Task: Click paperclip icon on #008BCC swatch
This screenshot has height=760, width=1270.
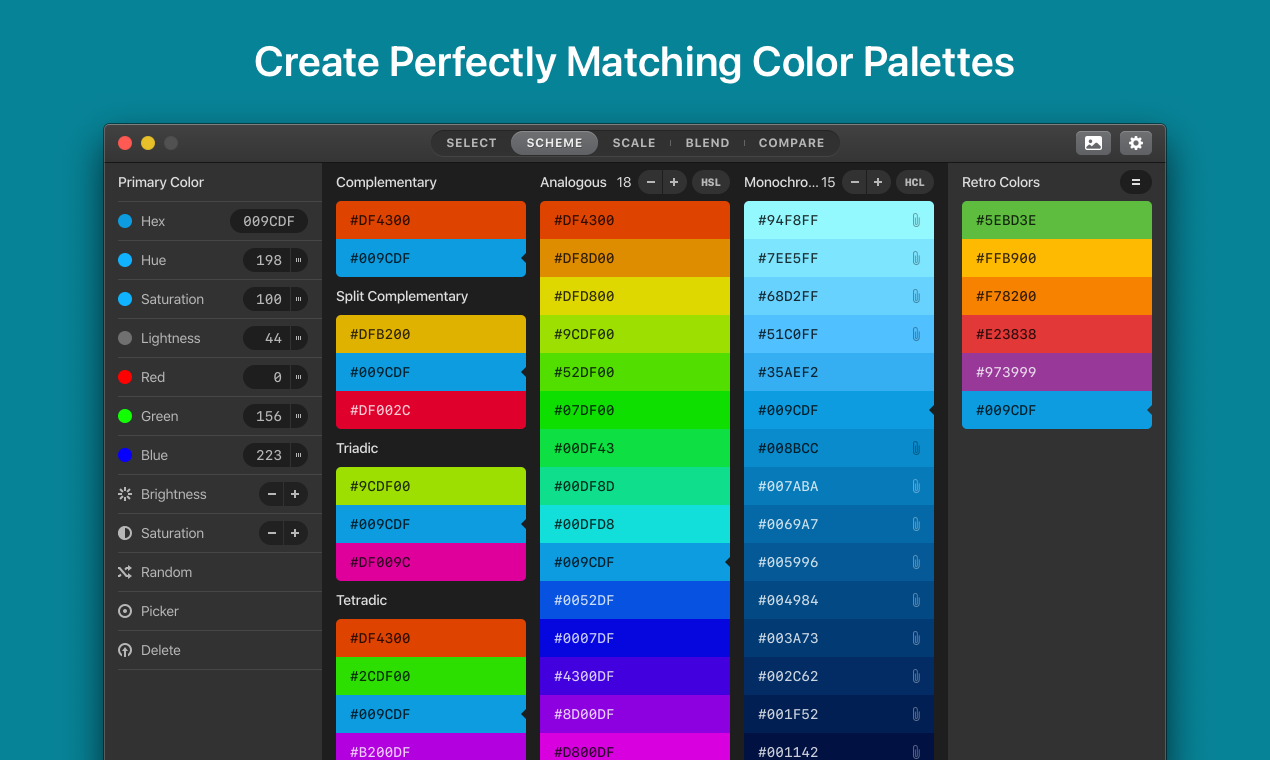Action: pos(915,448)
